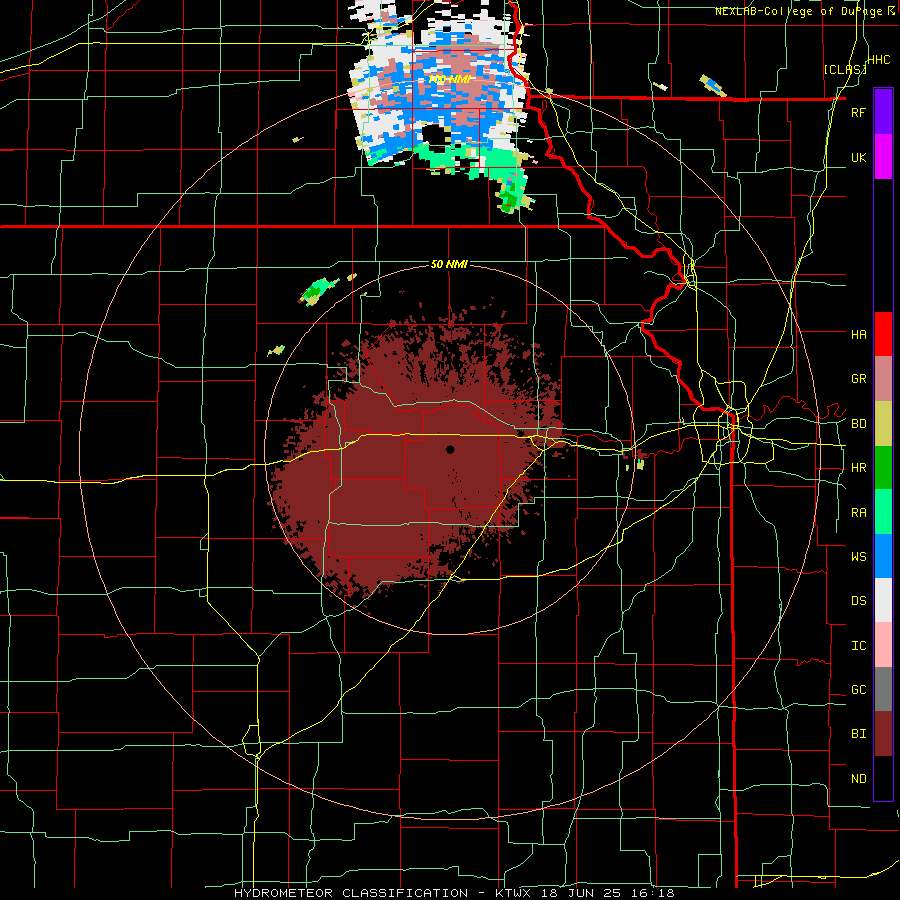Click the 50 NMI range ring label
Viewport: 900px width, 900px height.
(x=449, y=264)
